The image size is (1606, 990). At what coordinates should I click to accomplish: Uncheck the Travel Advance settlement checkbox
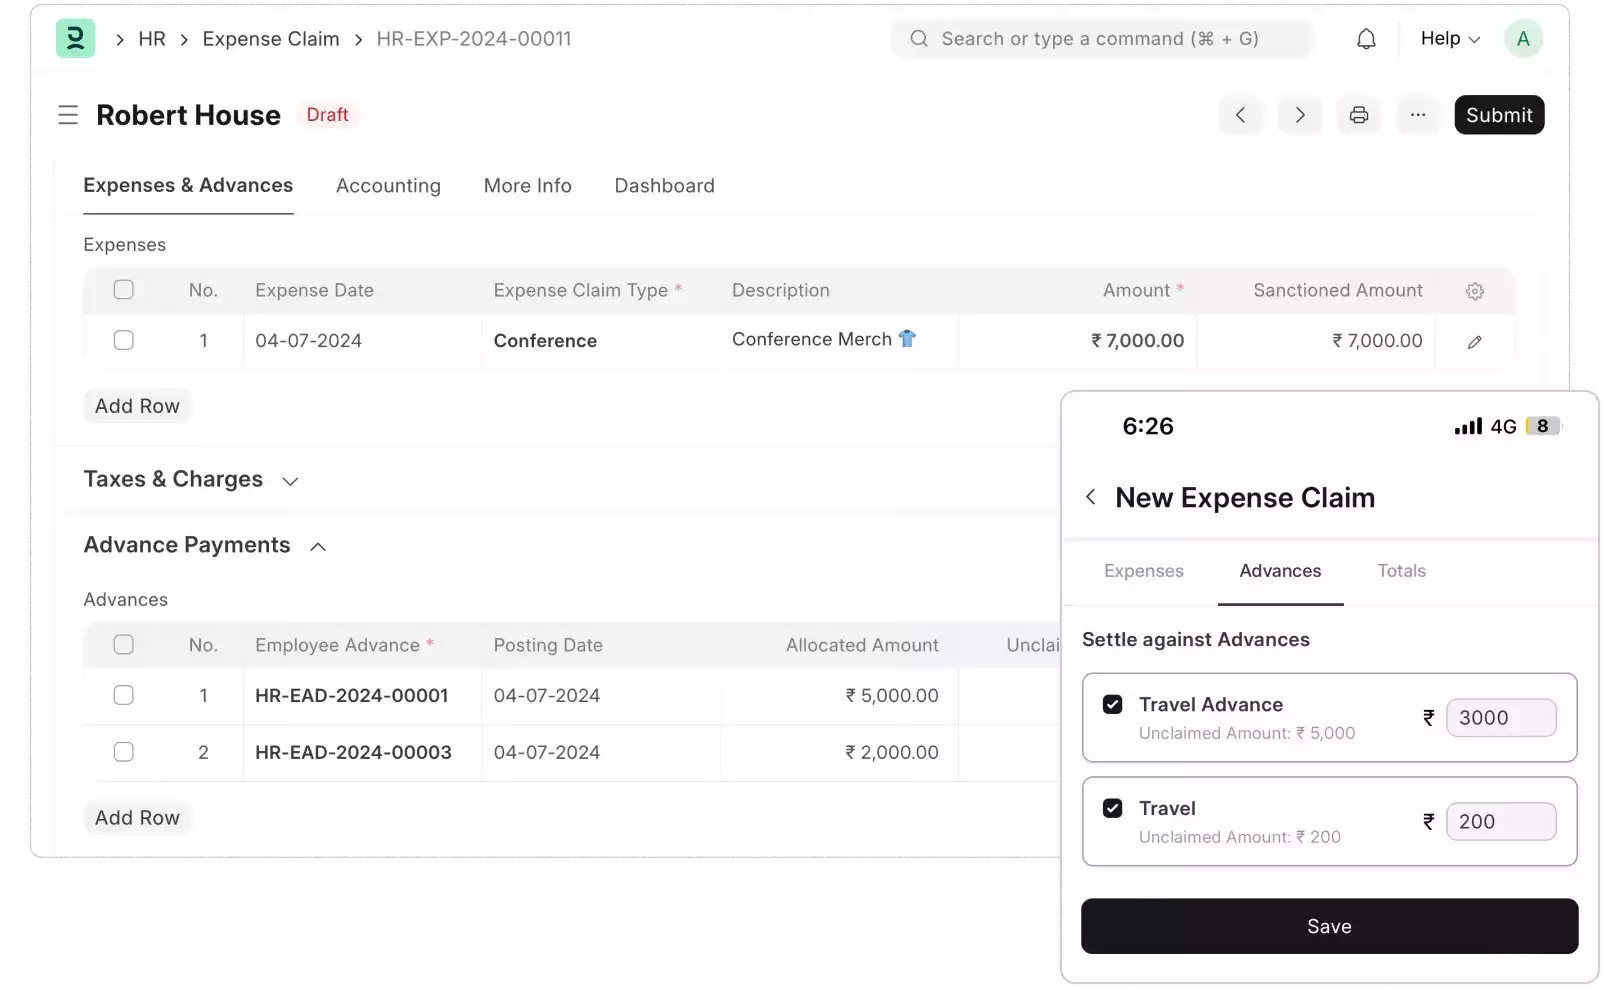[1112, 704]
